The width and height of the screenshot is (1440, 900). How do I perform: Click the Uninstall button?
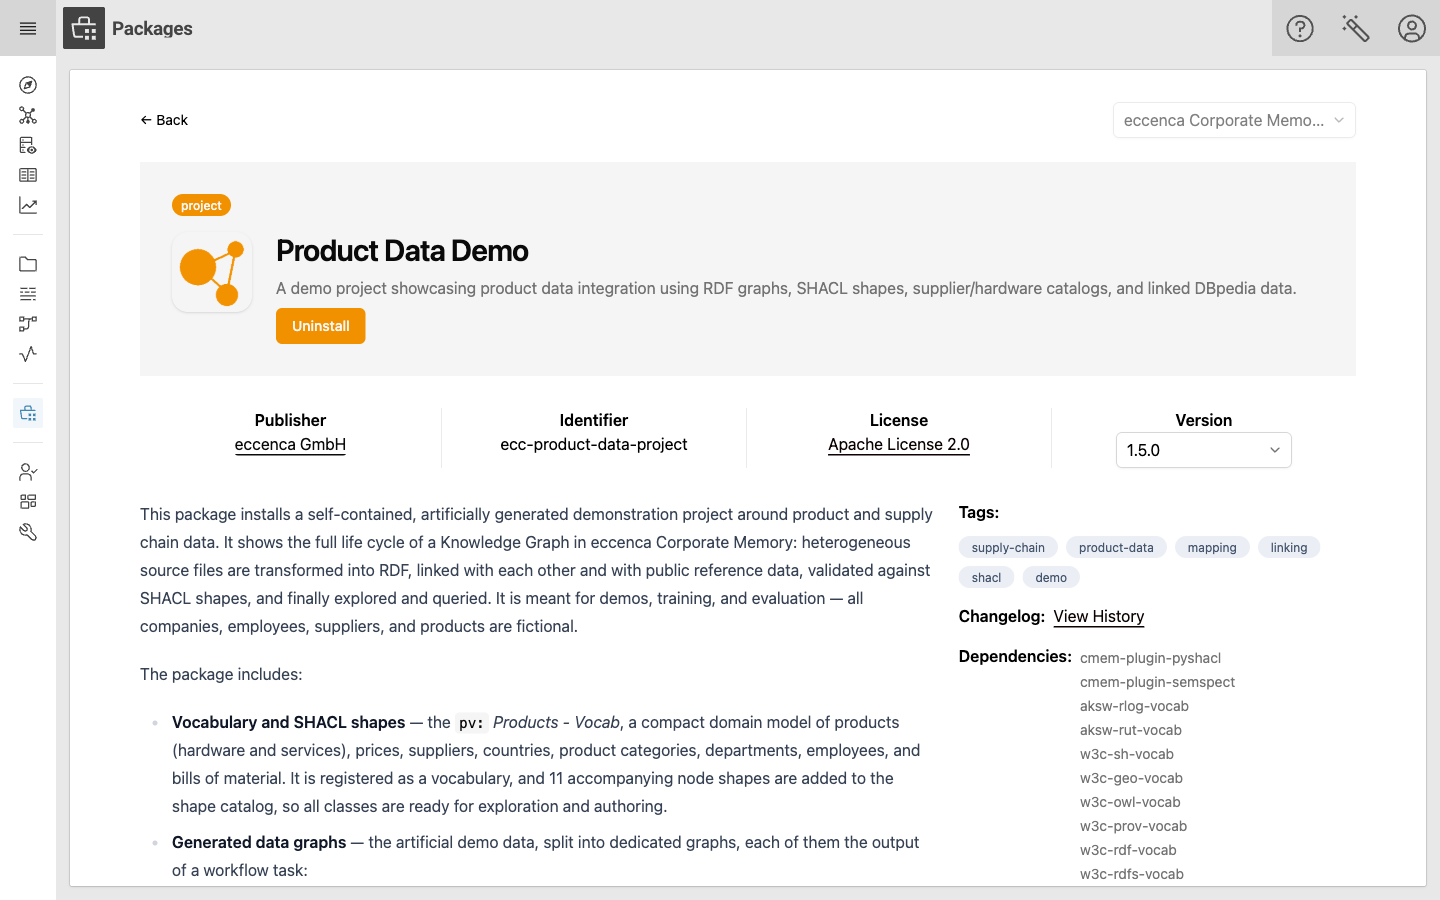click(321, 326)
